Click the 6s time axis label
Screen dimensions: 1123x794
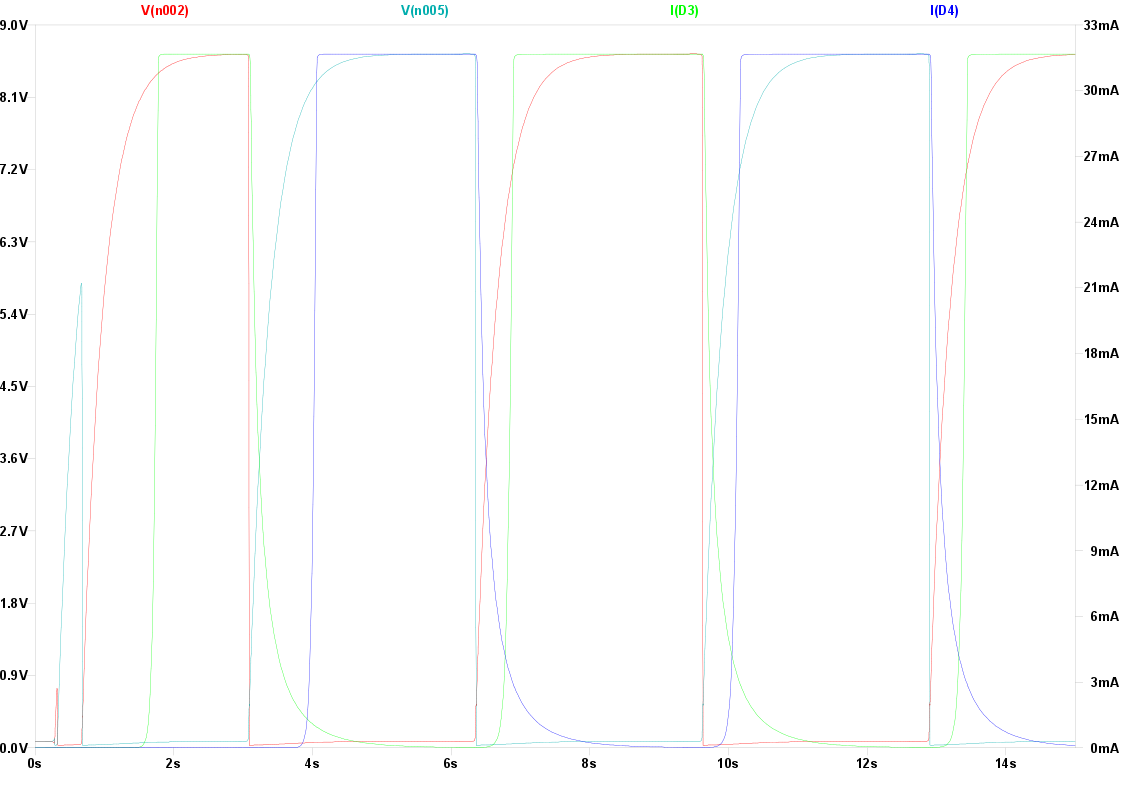pyautogui.click(x=450, y=764)
